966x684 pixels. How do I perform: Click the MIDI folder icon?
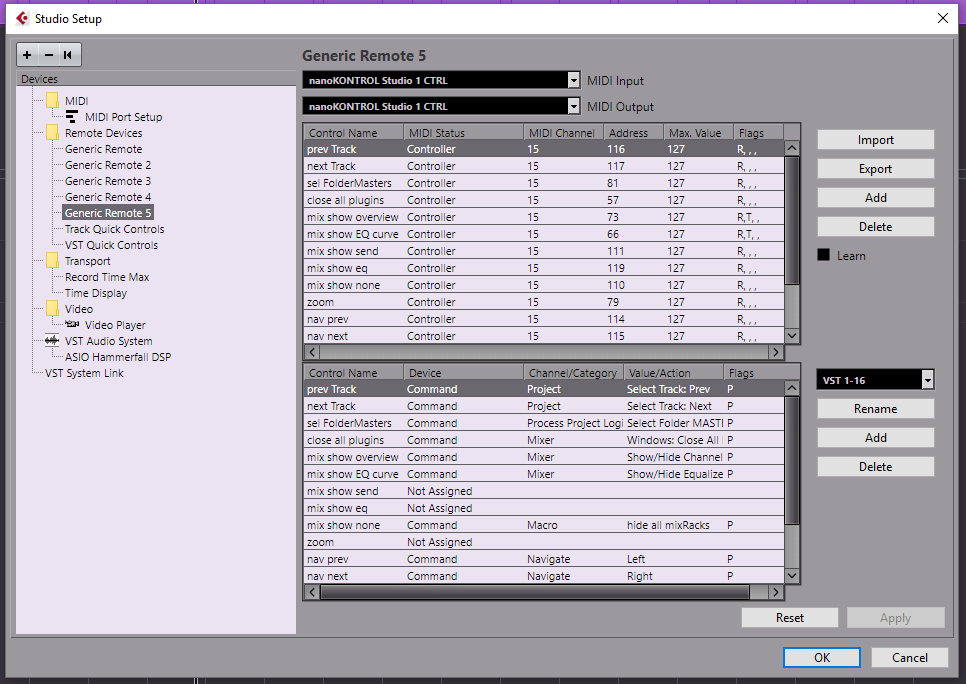pos(53,100)
